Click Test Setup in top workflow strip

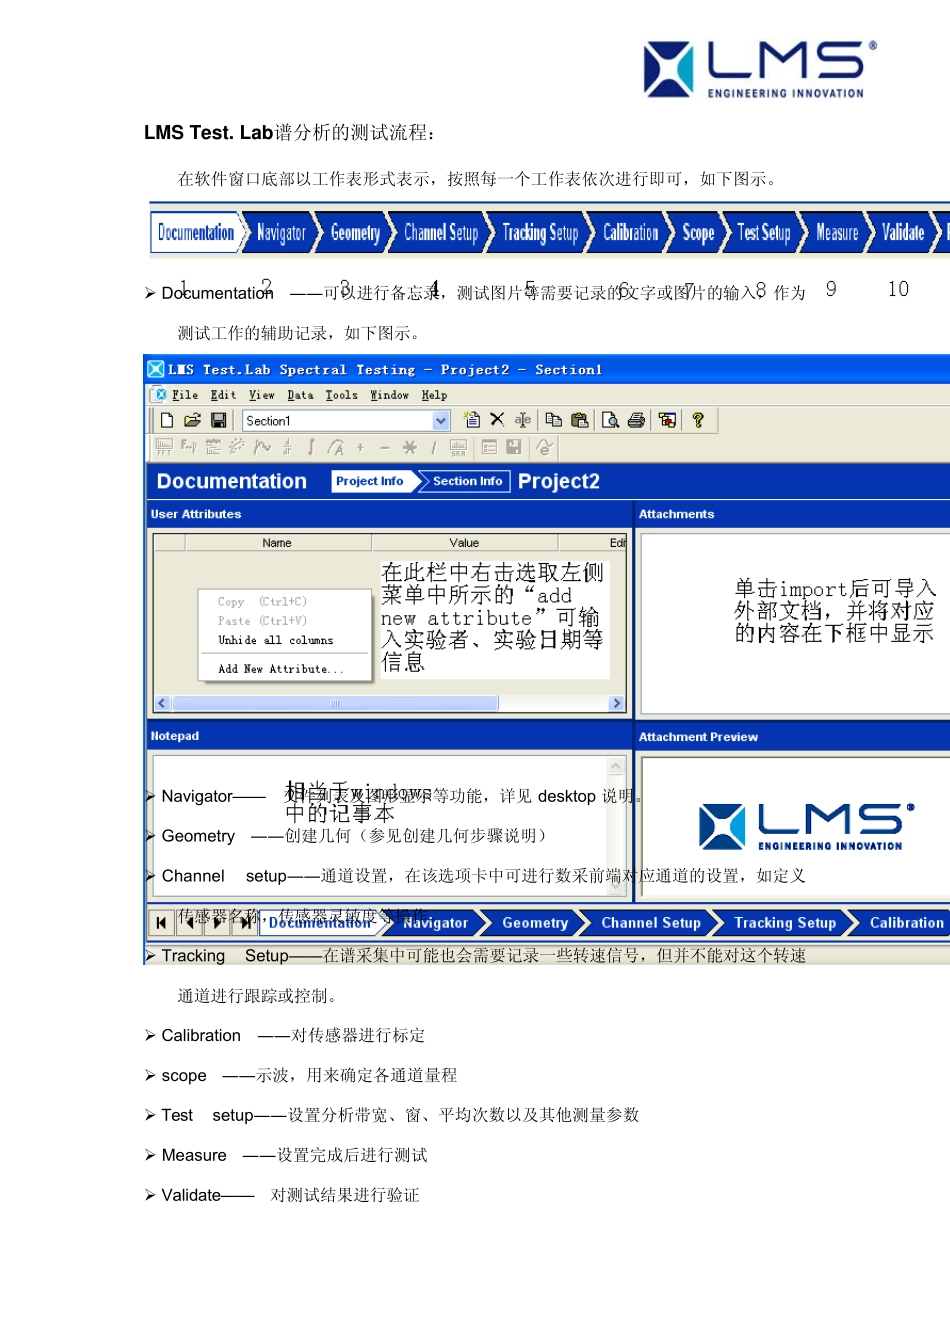coord(764,233)
